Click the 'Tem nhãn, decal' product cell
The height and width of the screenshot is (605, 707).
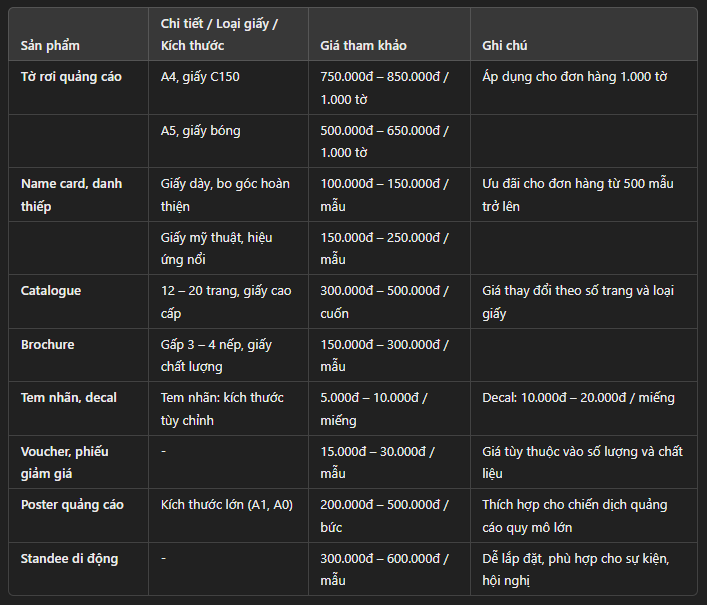pos(69,397)
